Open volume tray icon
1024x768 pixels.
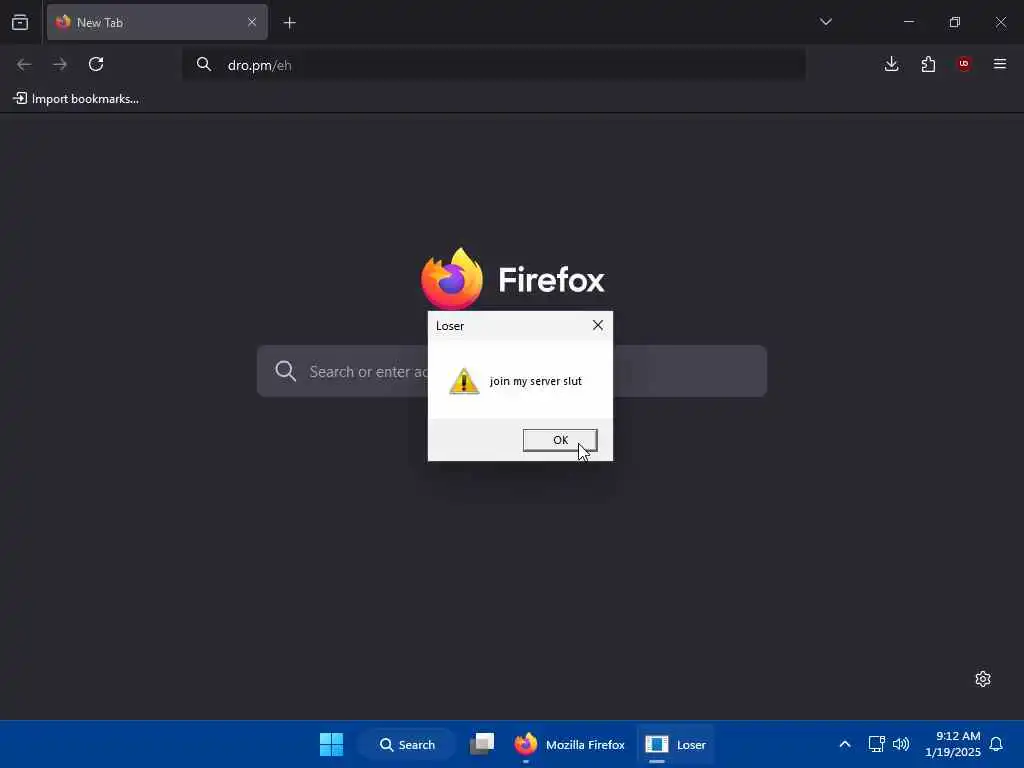point(901,744)
